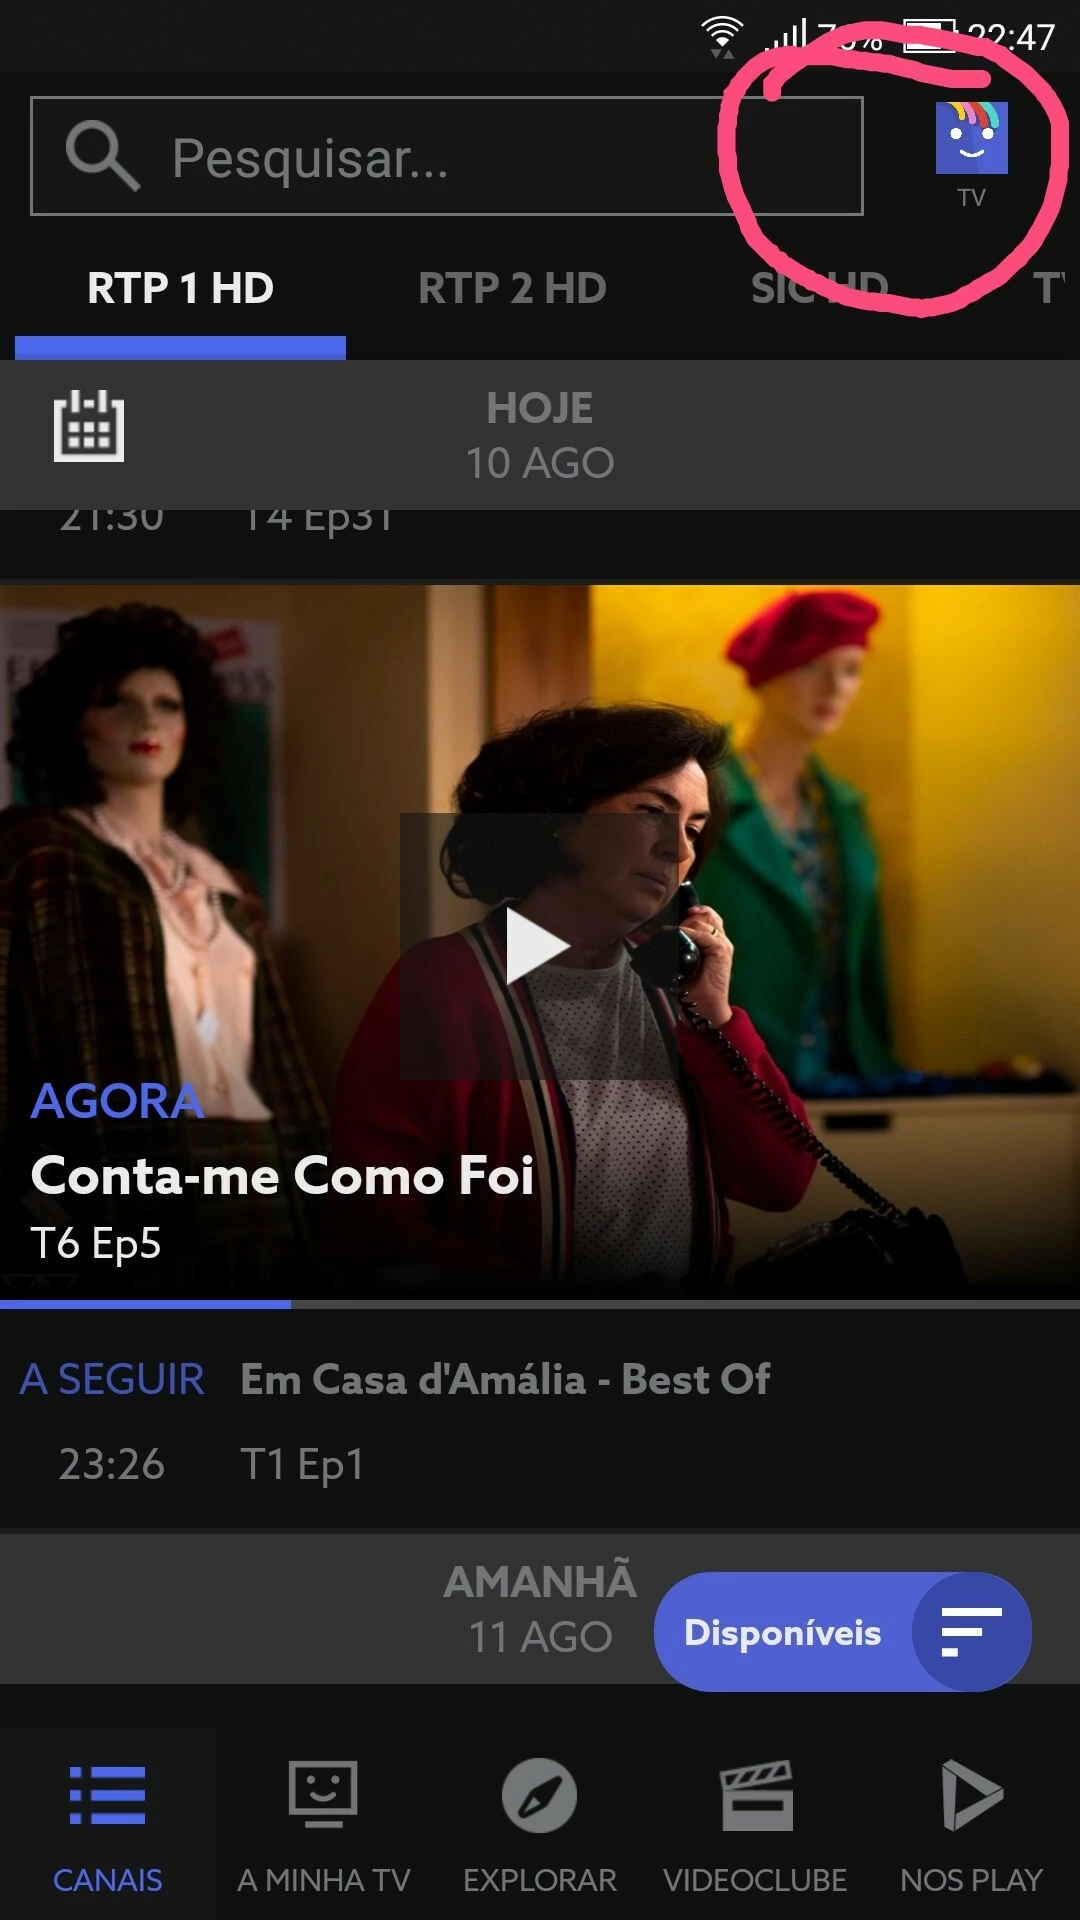Open Em Casa d'Amália - Best Of
1080x1920 pixels.
pyautogui.click(x=505, y=1379)
